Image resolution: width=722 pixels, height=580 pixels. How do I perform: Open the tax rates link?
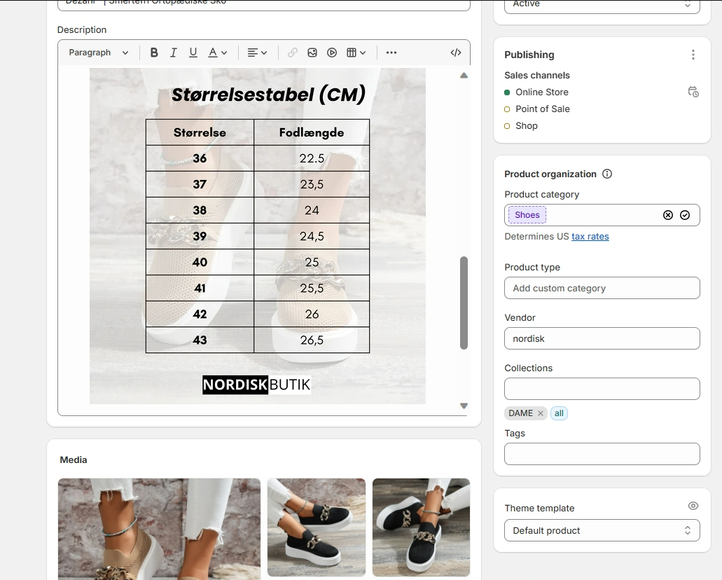(x=590, y=237)
